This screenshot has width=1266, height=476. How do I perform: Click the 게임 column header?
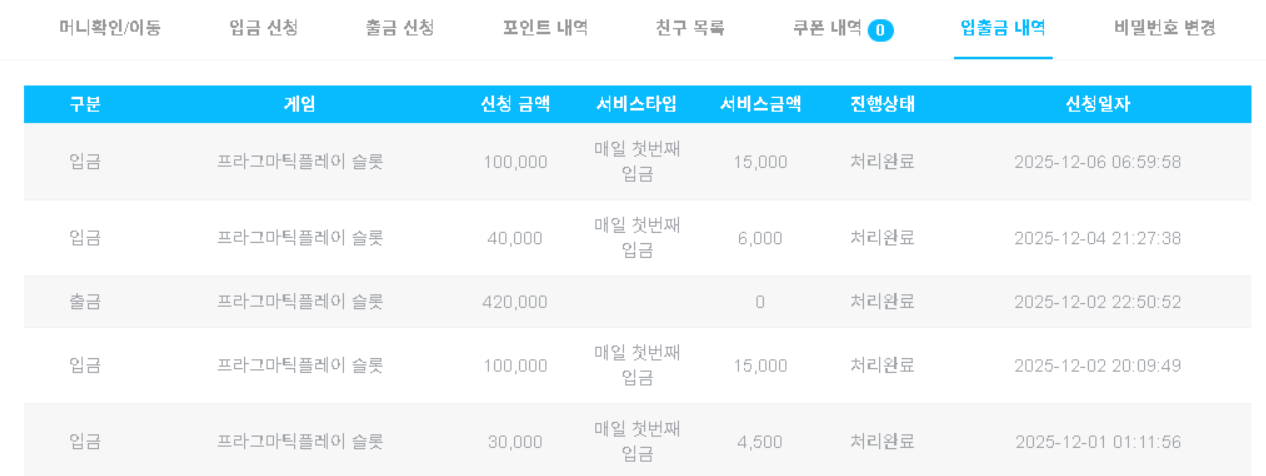300,104
